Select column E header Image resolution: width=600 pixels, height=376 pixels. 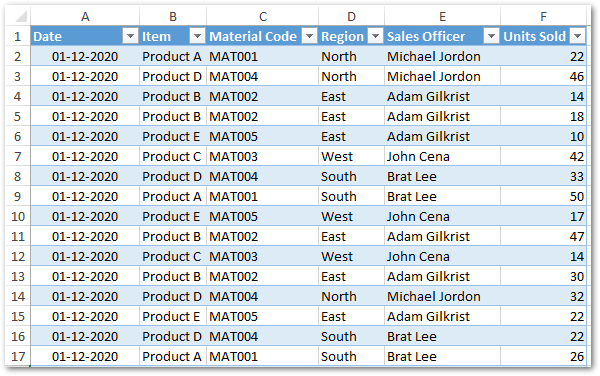click(442, 16)
